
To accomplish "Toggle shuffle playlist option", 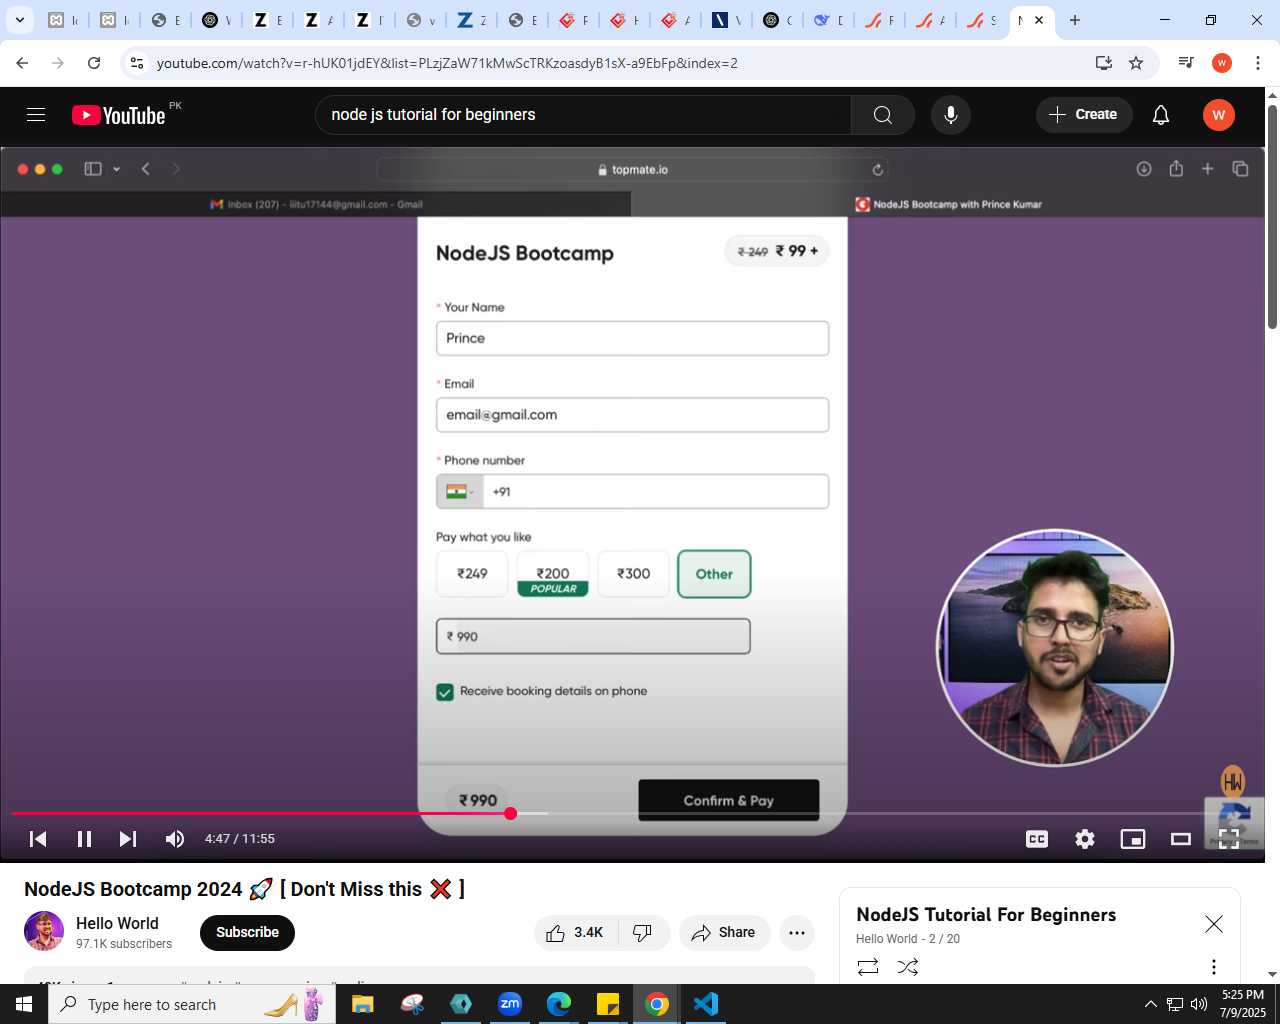I will pyautogui.click(x=908, y=967).
